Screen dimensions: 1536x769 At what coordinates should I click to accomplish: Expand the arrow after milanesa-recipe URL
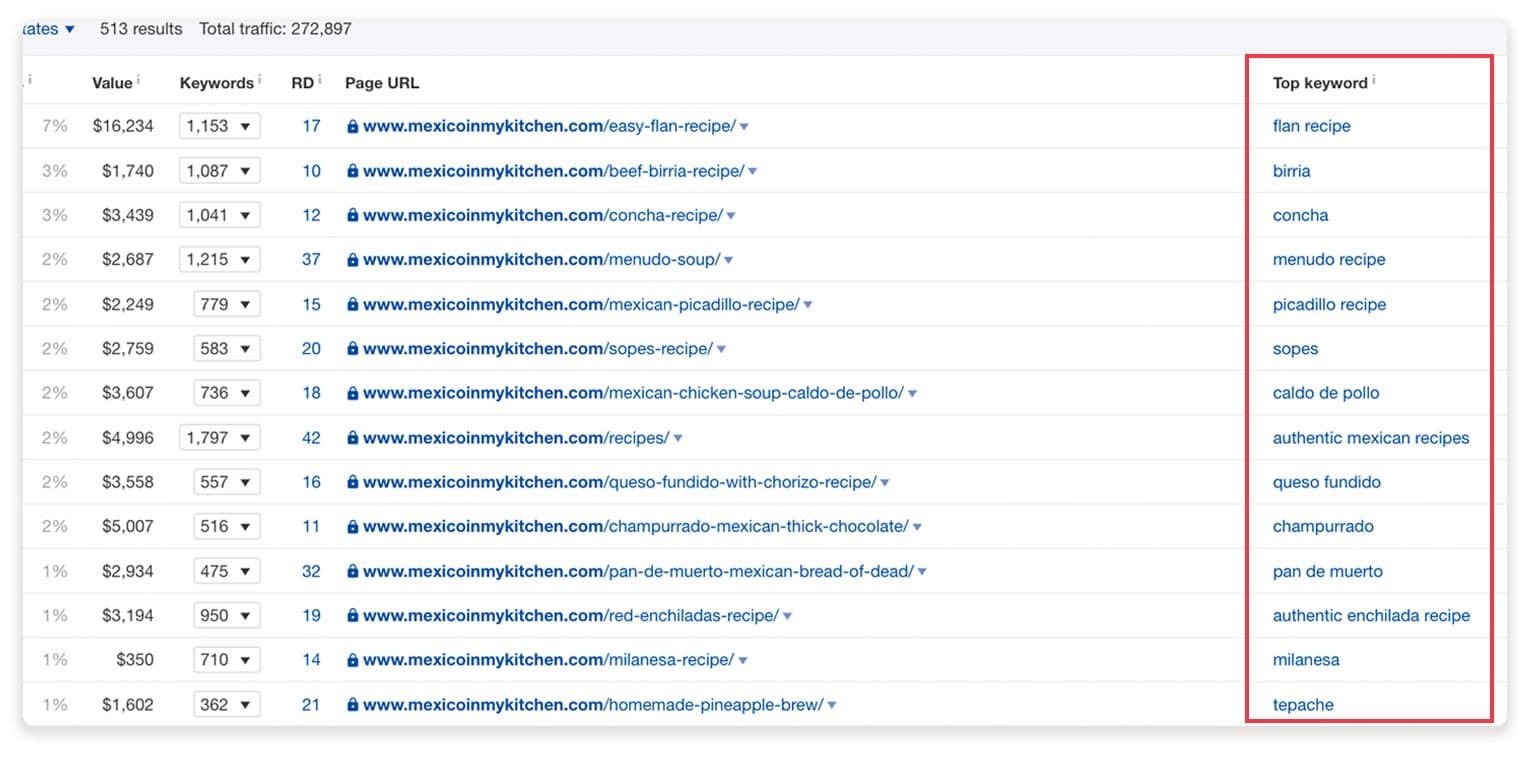742,660
